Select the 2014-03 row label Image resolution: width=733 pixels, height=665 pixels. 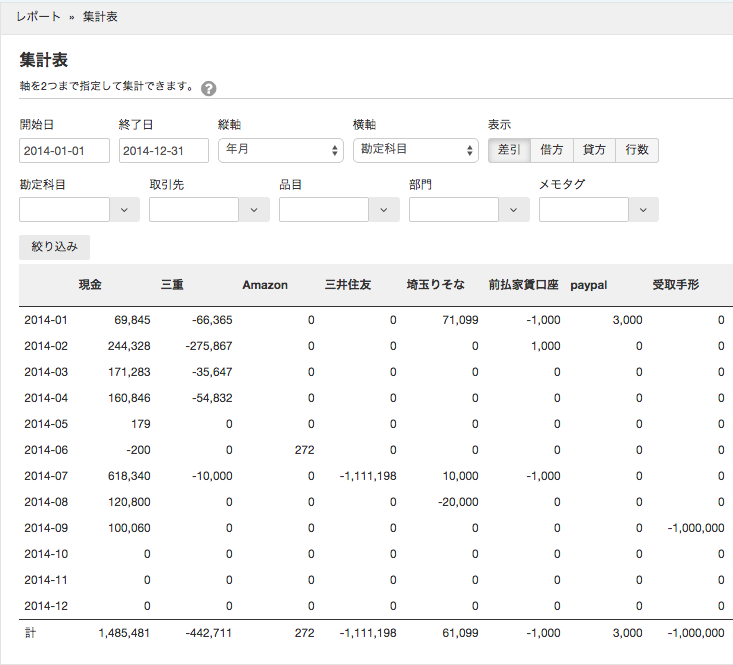pyautogui.click(x=46, y=372)
